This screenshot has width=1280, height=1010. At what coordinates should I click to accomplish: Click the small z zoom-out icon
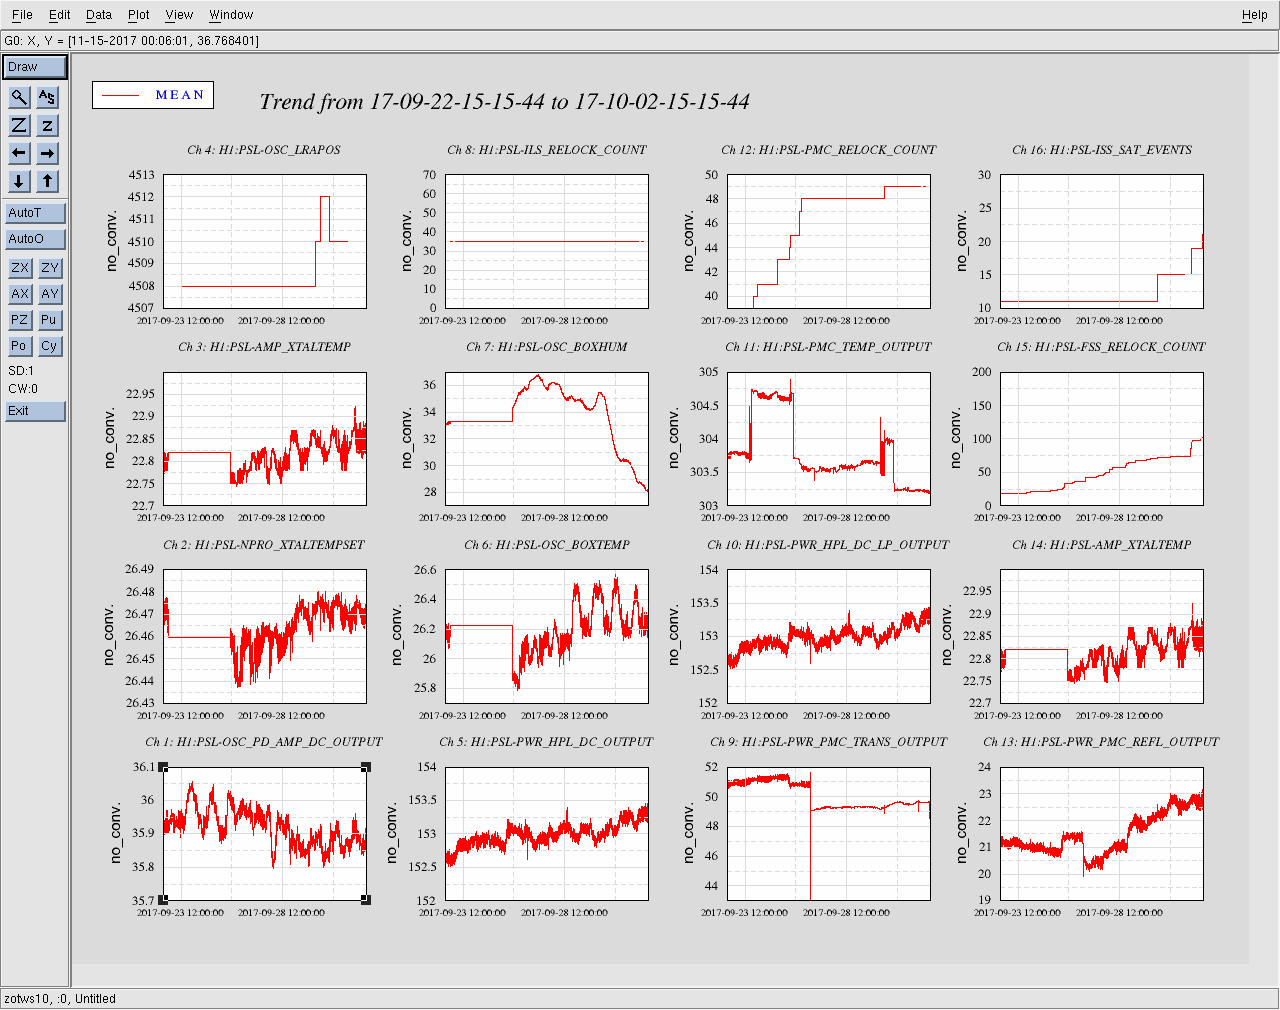point(47,125)
